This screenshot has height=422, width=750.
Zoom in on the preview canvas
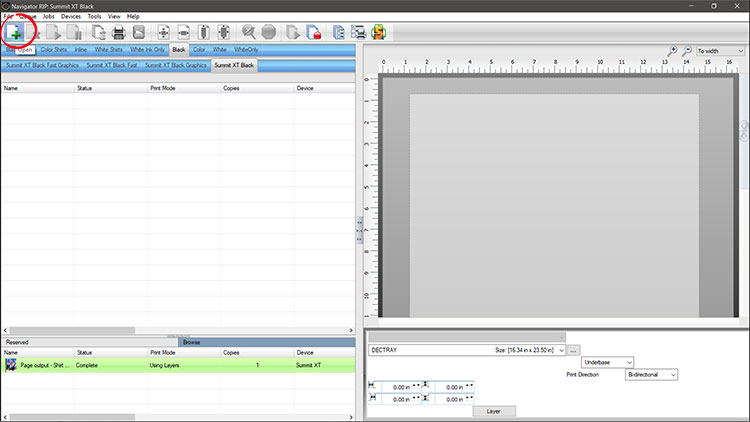pos(673,51)
